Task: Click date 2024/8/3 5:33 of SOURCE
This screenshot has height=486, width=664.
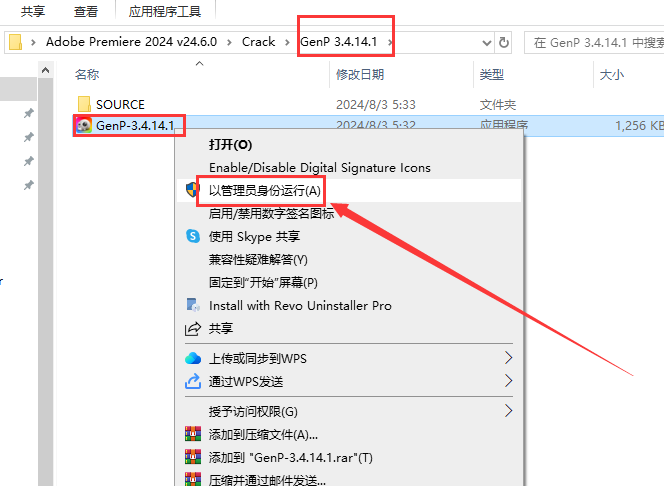Action: 376,105
